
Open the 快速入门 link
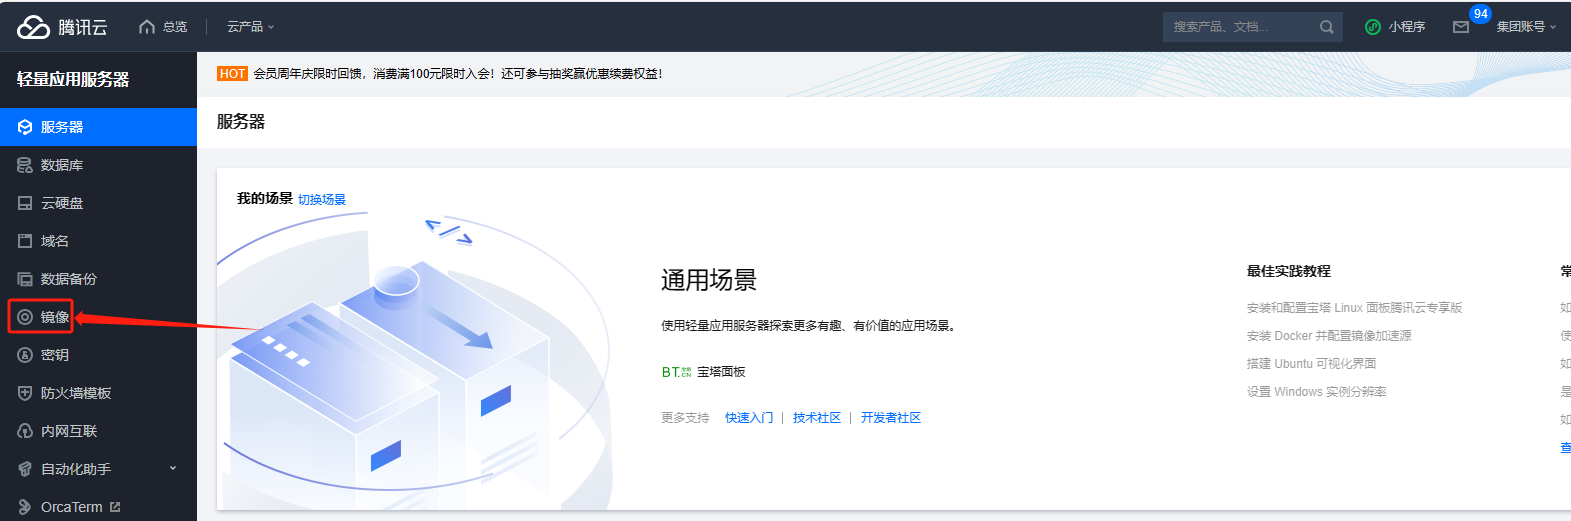(x=749, y=418)
